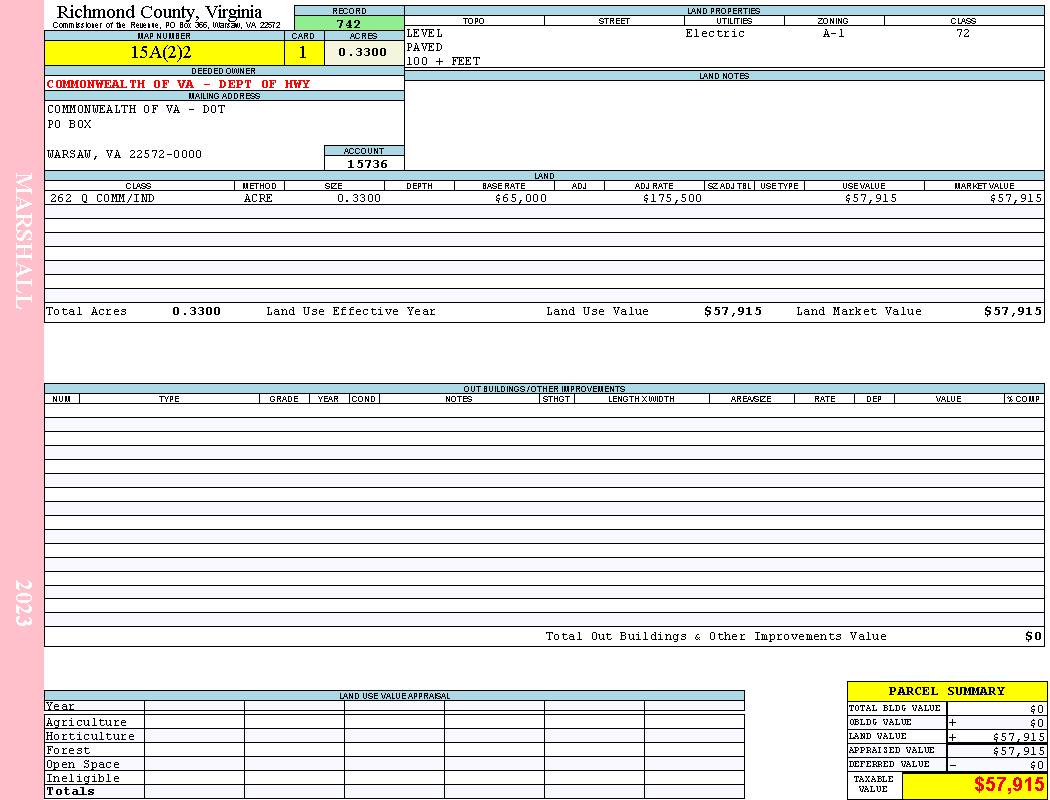Click WARSAW, VA 22572-0000 address line
The width and height of the screenshot is (1050, 800).
coord(124,155)
